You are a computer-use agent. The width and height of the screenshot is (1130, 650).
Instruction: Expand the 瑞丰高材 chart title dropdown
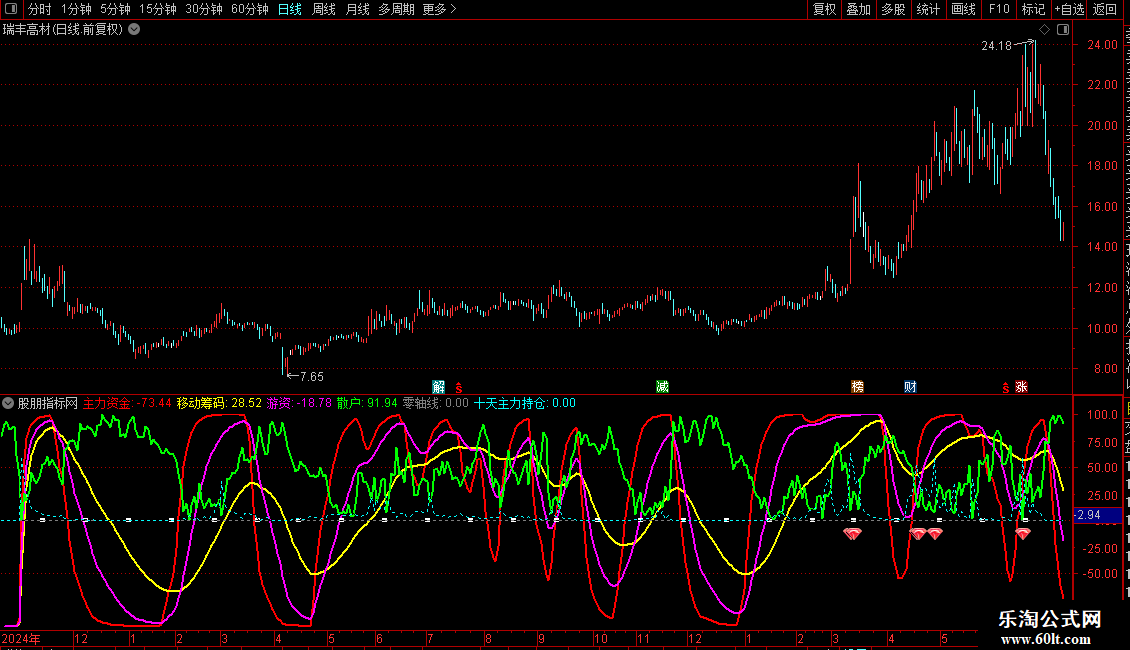click(134, 30)
